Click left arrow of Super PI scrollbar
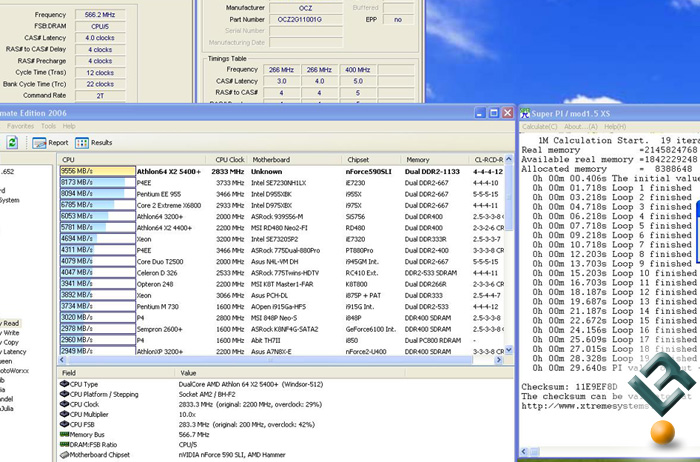Screen dimensions: 700x462 point(524,452)
